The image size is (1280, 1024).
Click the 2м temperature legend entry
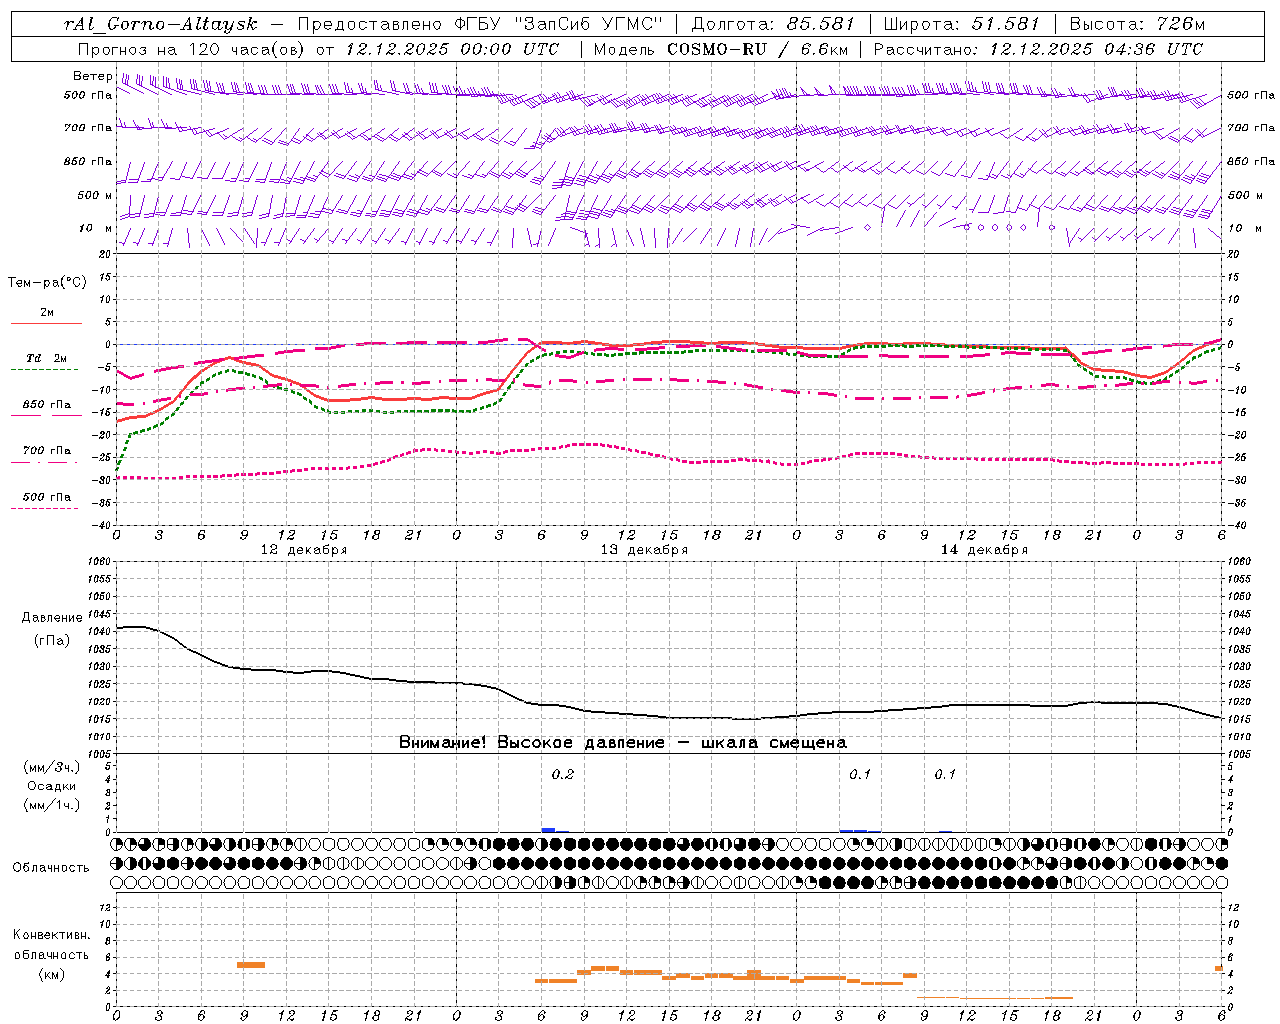point(46,312)
